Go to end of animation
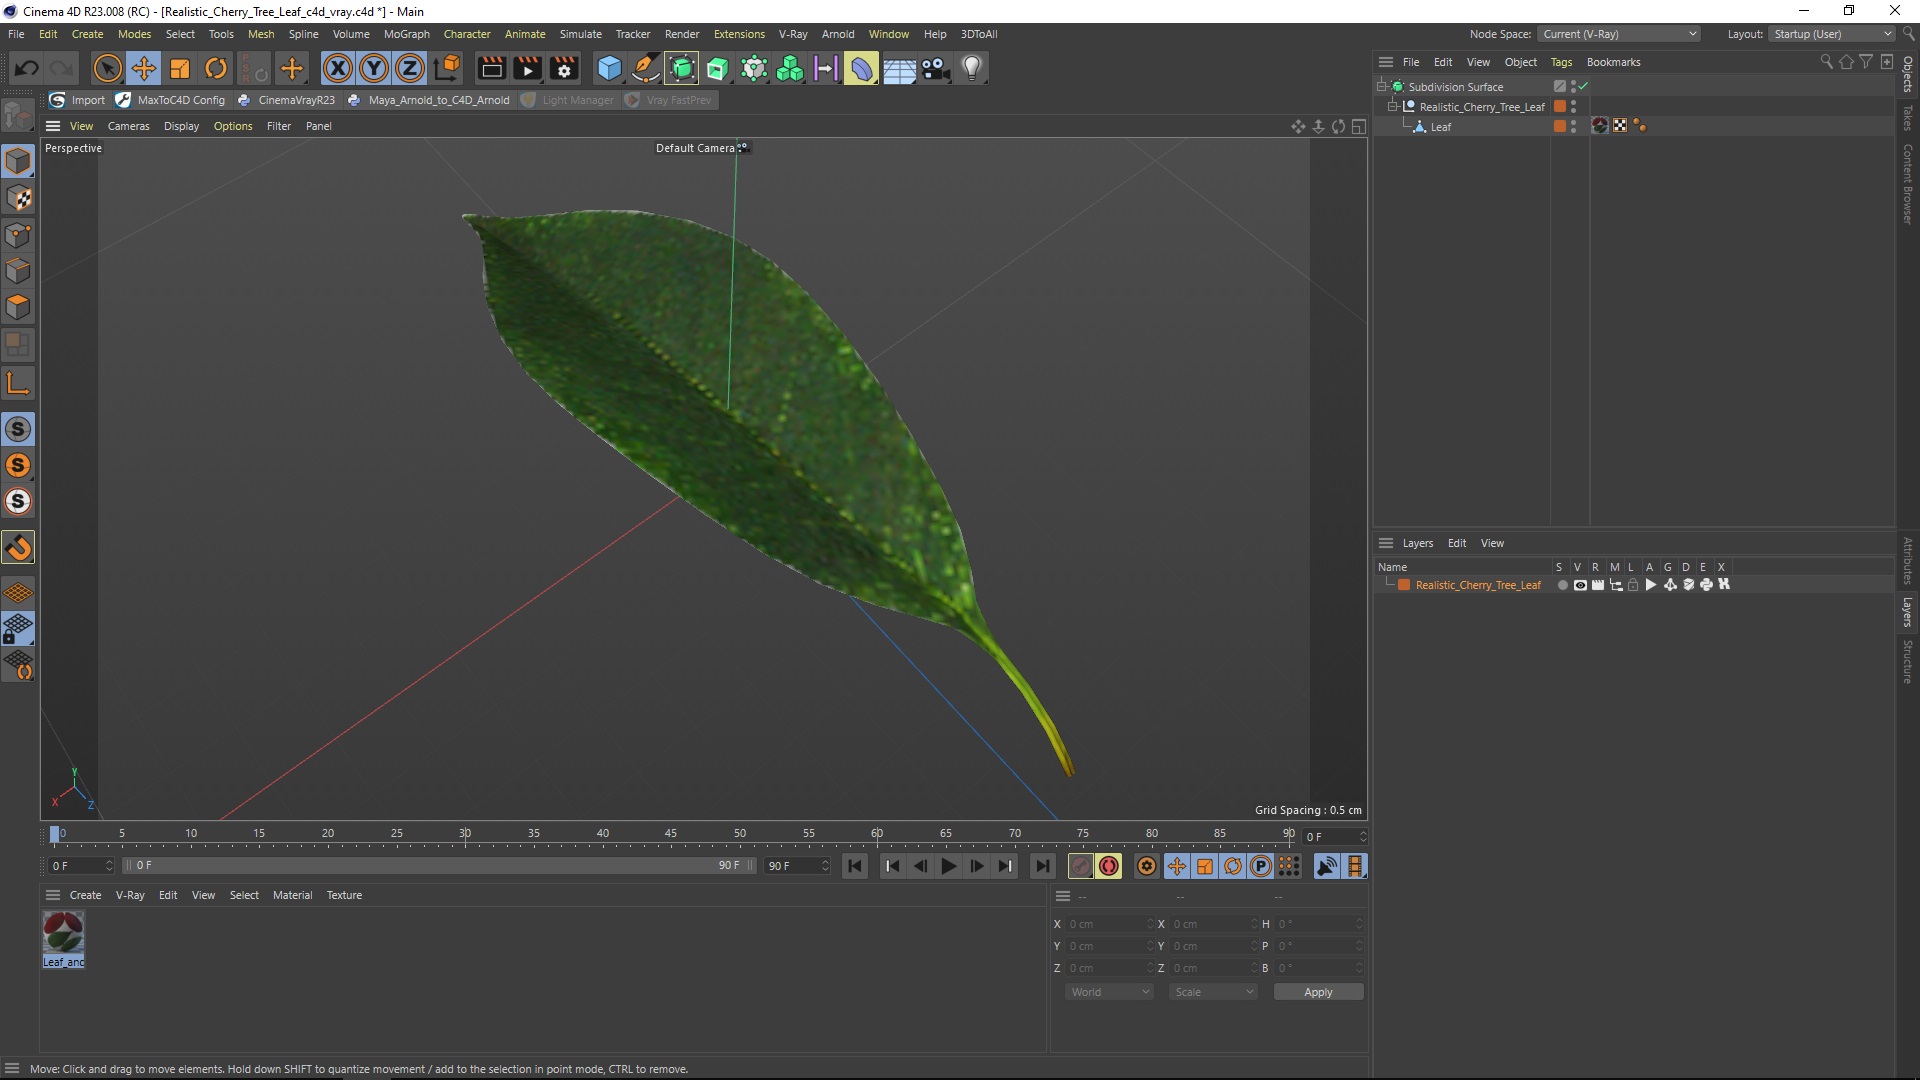The width and height of the screenshot is (1920, 1080). coord(1043,866)
